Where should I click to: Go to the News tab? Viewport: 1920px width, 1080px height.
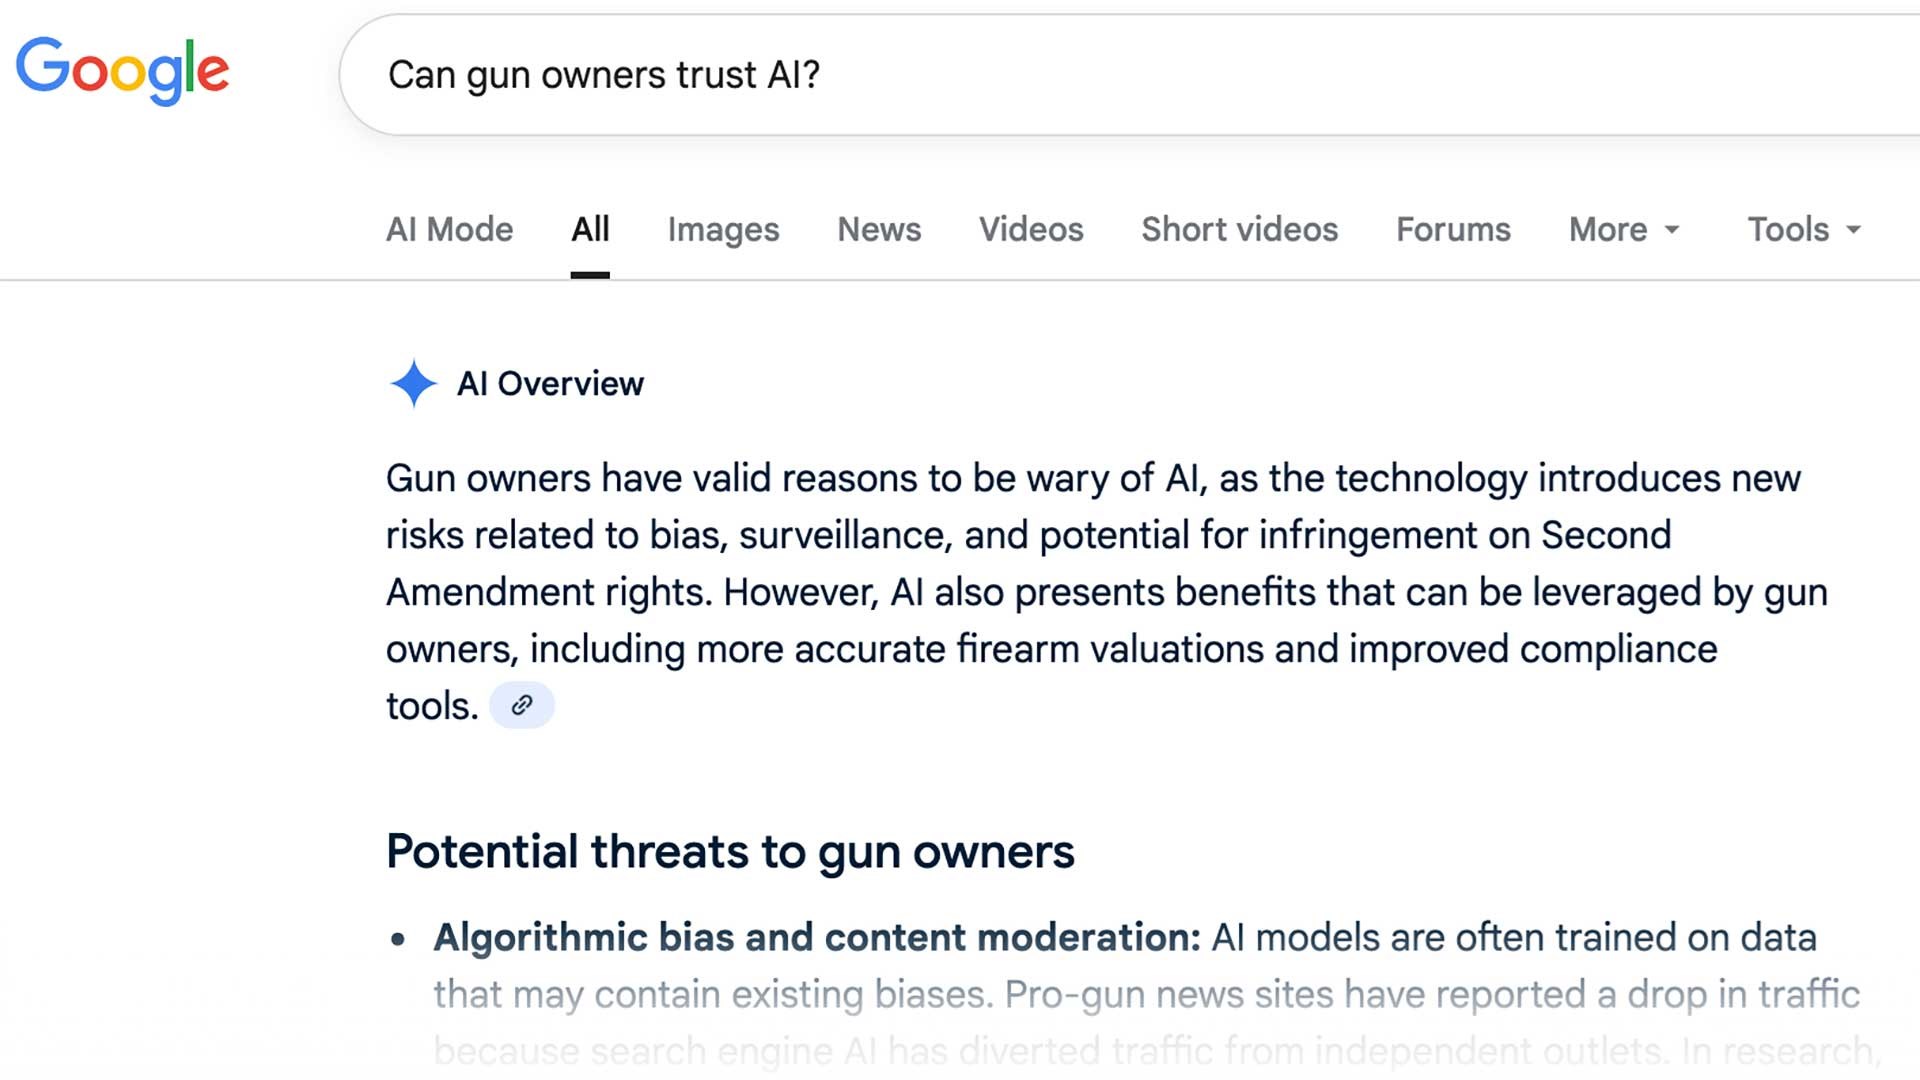[879, 230]
